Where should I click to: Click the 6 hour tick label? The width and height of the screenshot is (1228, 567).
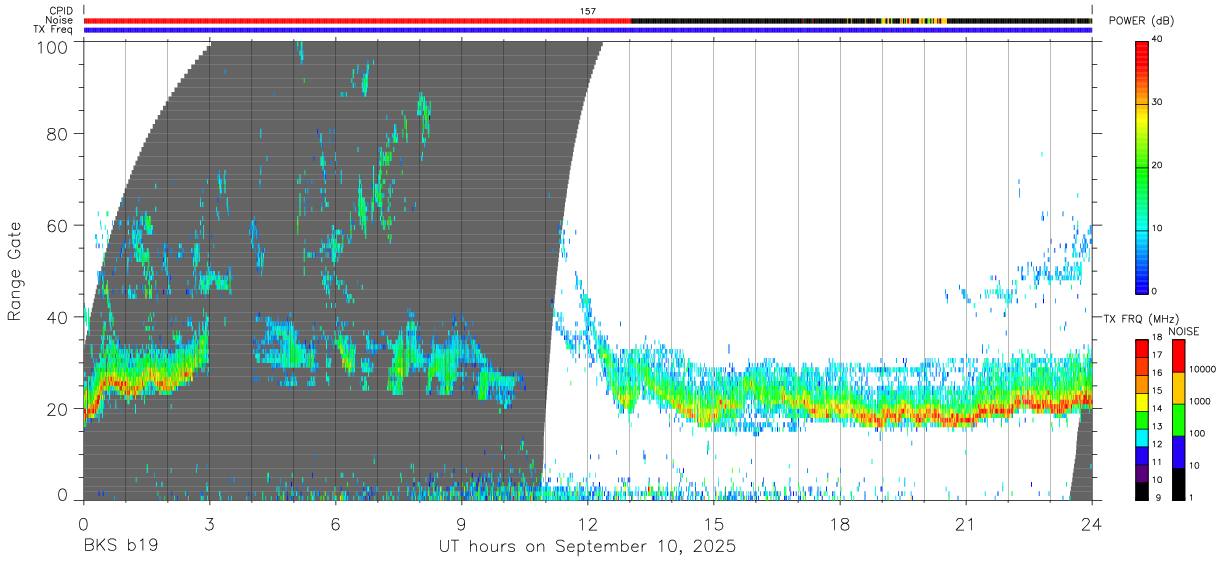coord(336,525)
